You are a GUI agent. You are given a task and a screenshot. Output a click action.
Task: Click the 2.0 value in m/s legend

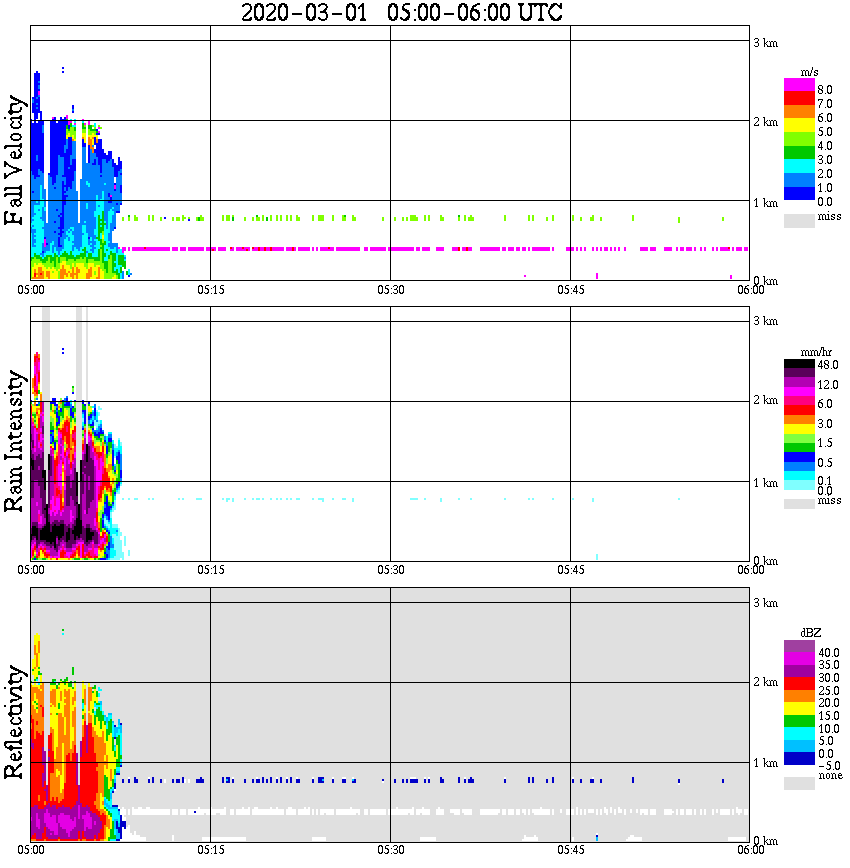(825, 174)
